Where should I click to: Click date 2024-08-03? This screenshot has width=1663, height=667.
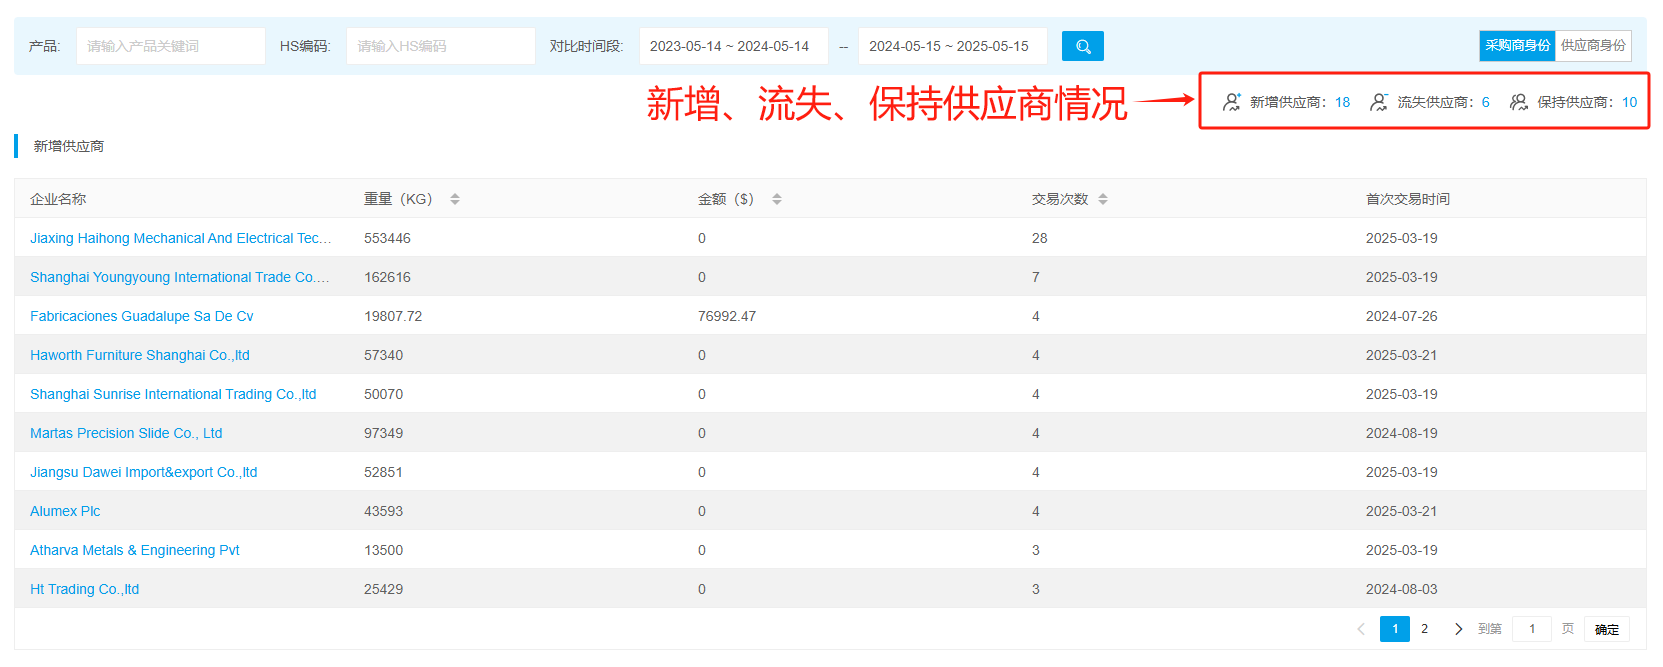1402,589
